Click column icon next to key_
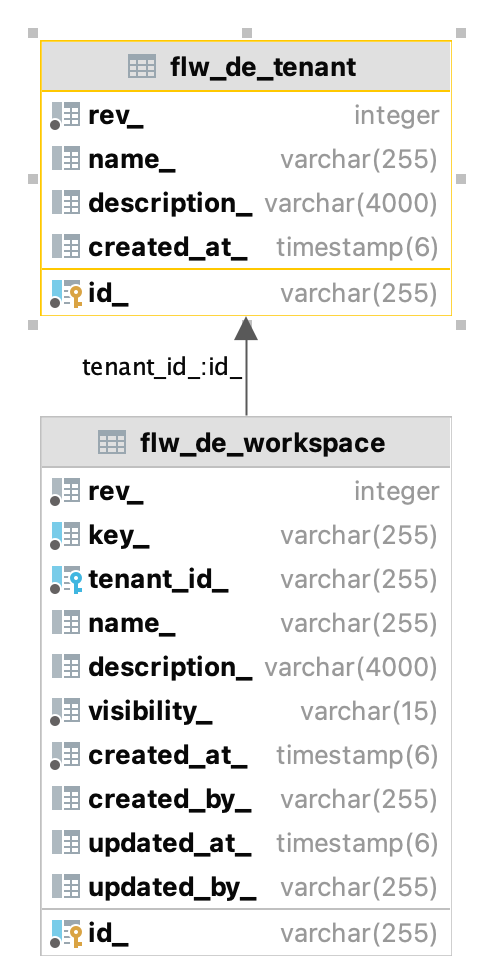This screenshot has height=980, width=490. 66,536
